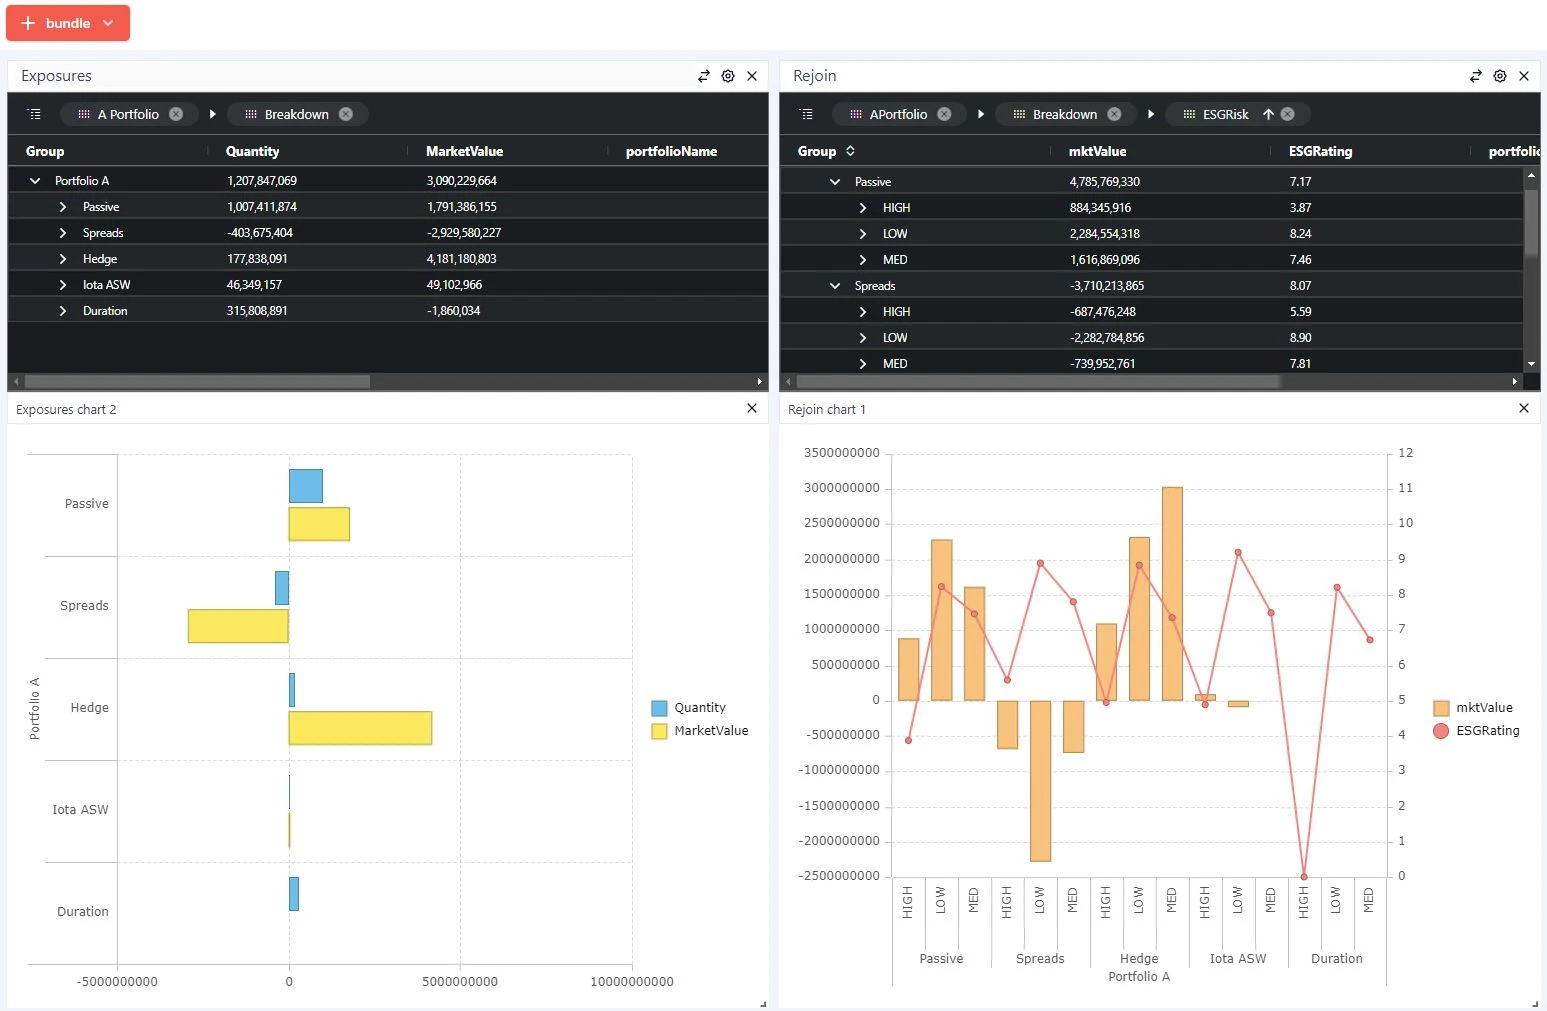Click Rejoin grid vertical scroll up arrow
Screen dimensions: 1547x1011
click(x=1531, y=175)
